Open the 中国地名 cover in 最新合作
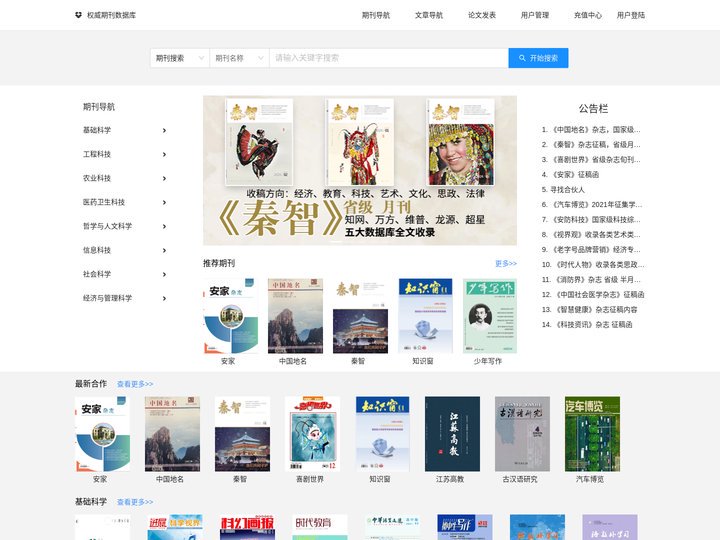720x540 pixels. coord(172,434)
